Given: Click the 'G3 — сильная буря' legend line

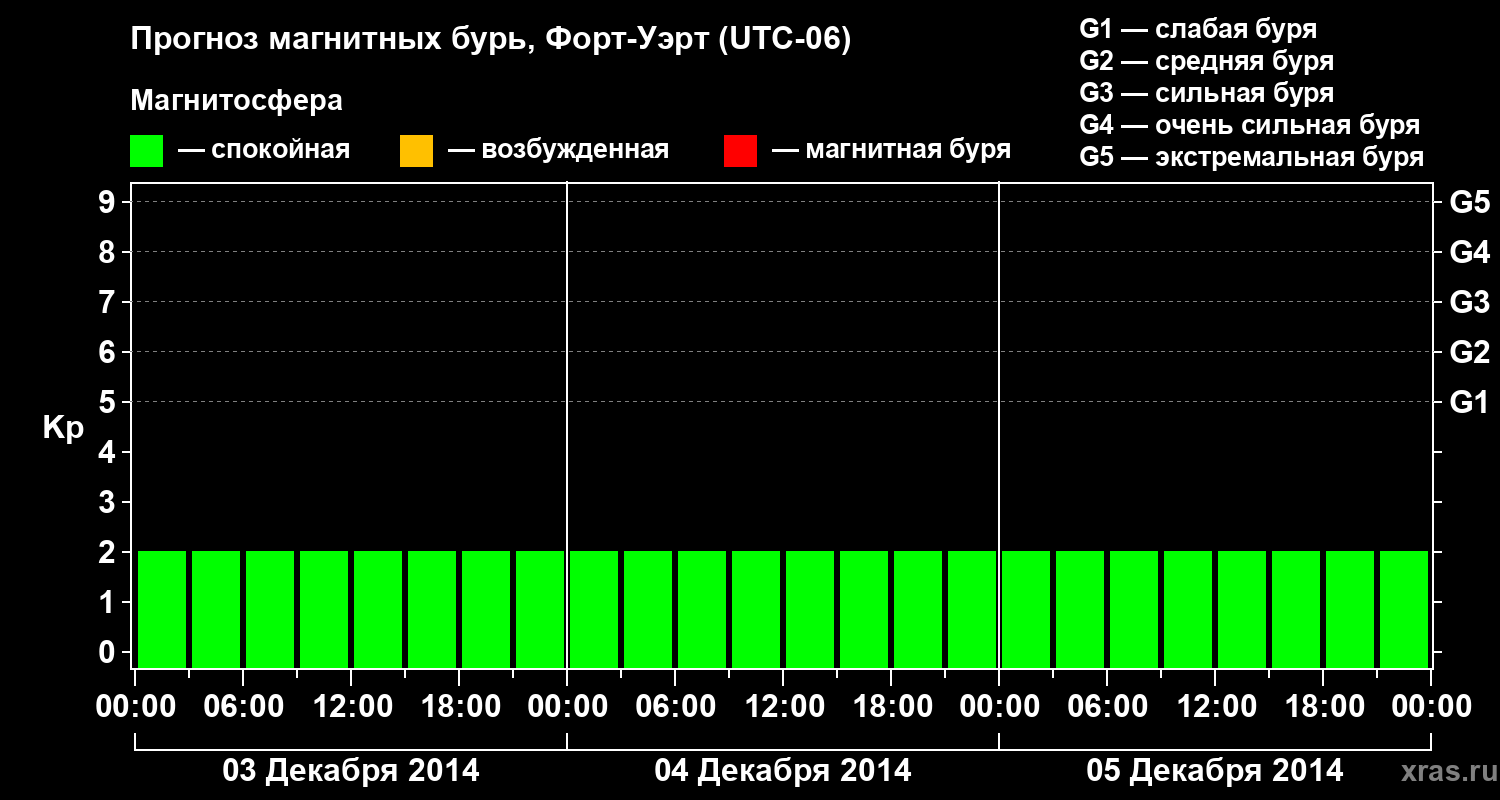Looking at the screenshot, I should point(1207,93).
